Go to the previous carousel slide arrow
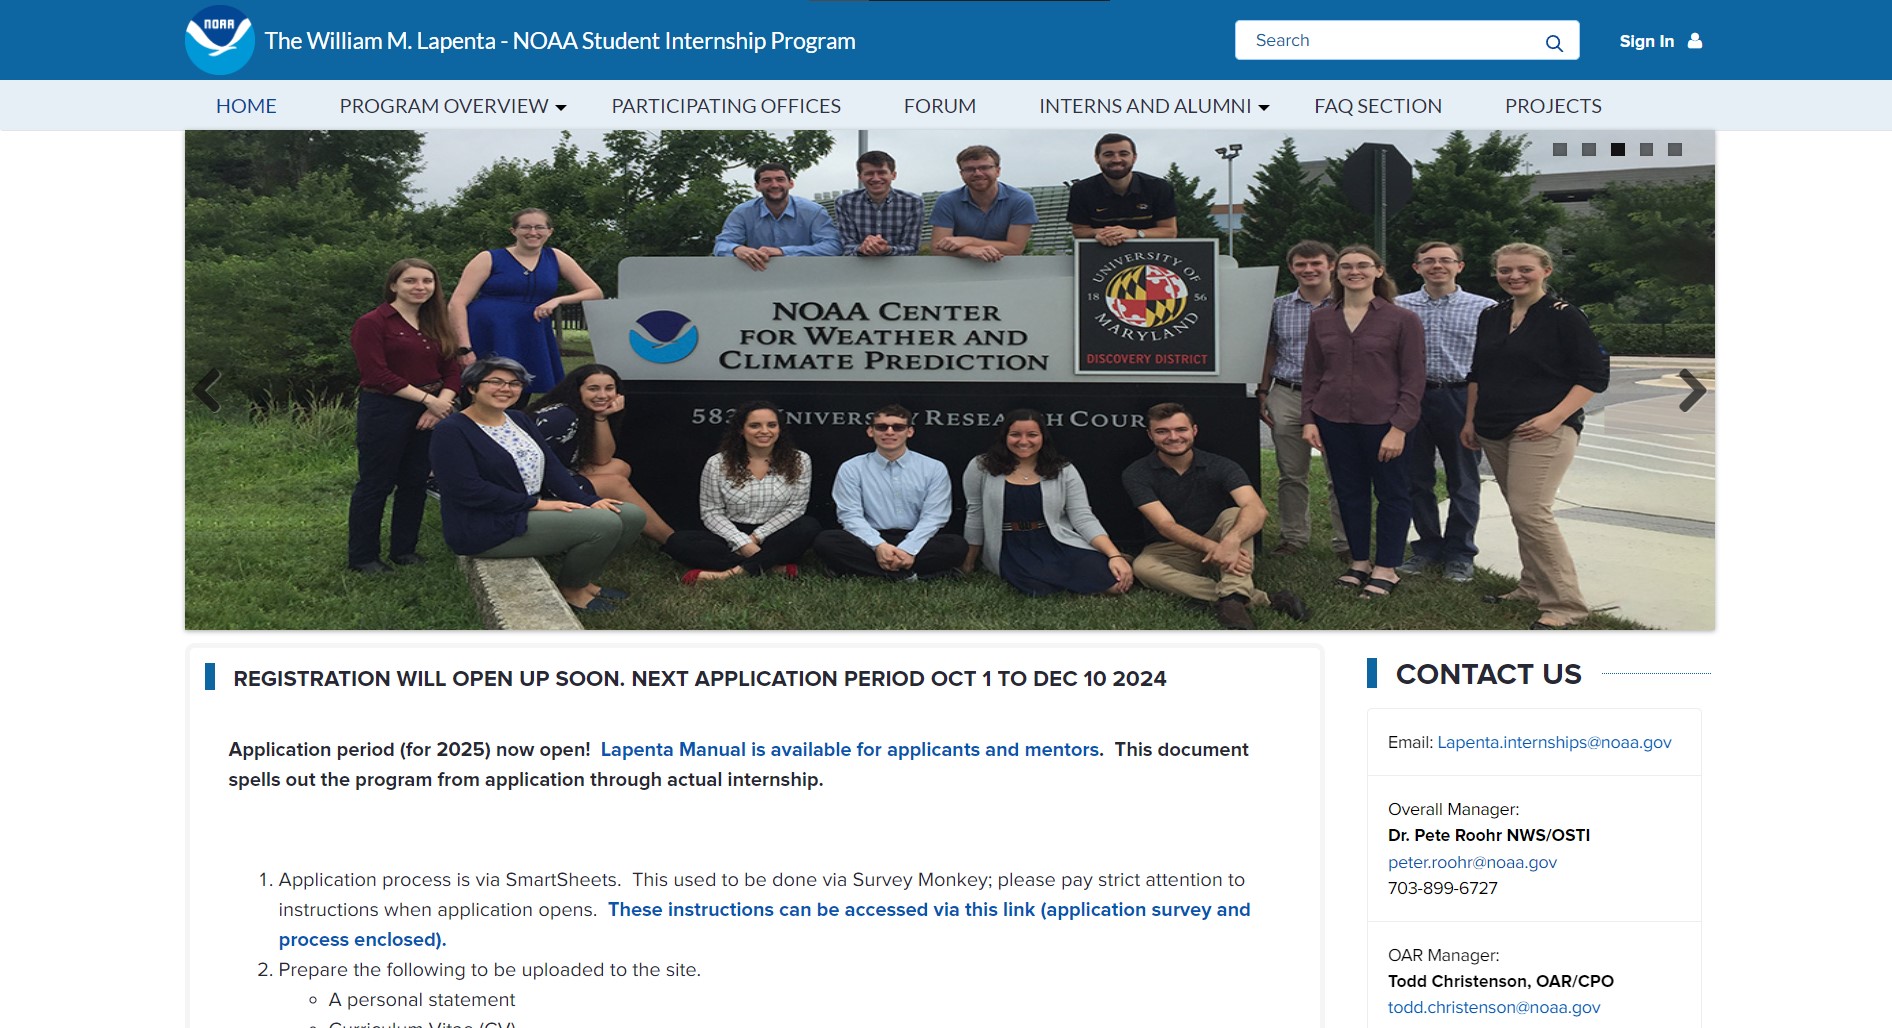This screenshot has width=1892, height=1028. (x=207, y=390)
